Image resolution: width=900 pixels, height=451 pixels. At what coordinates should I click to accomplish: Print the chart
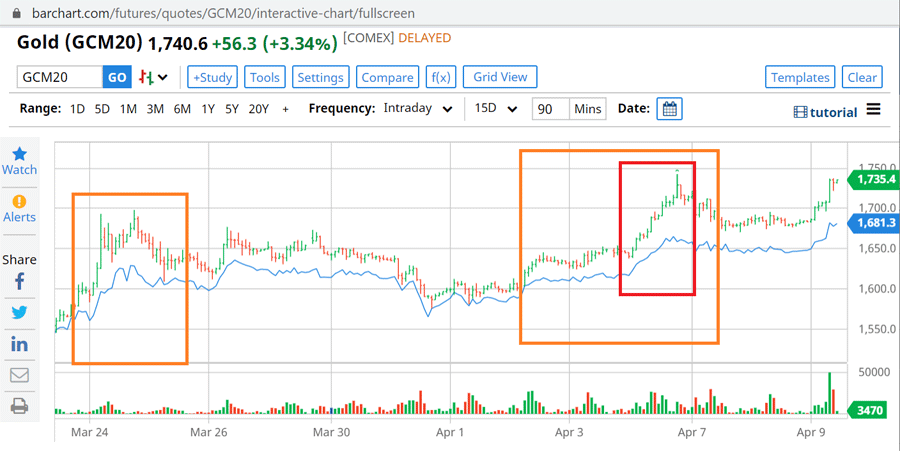click(x=19, y=406)
